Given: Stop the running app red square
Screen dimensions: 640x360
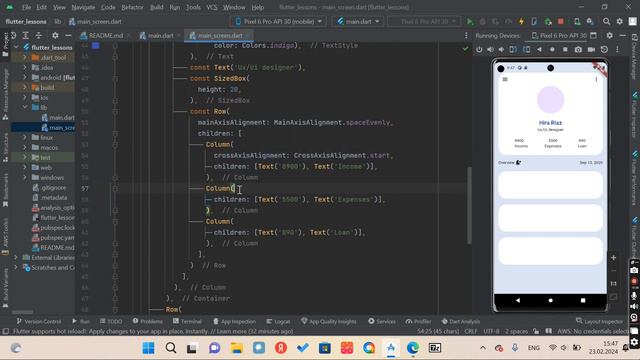Looking at the screenshot, I should point(561,21).
